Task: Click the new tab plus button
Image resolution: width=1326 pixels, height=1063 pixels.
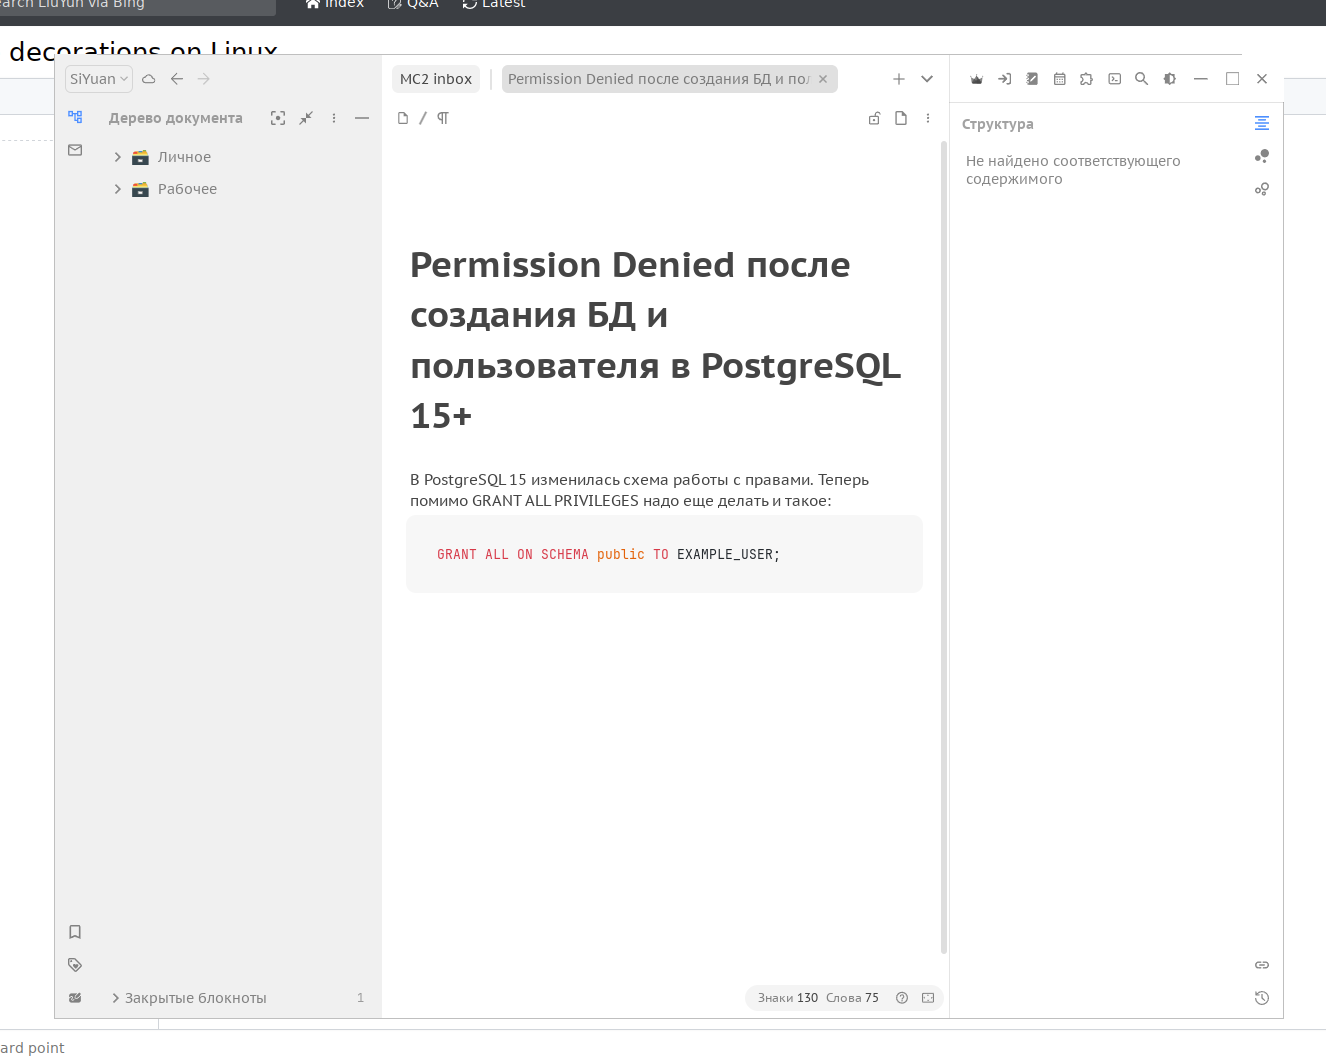Action: (x=899, y=79)
